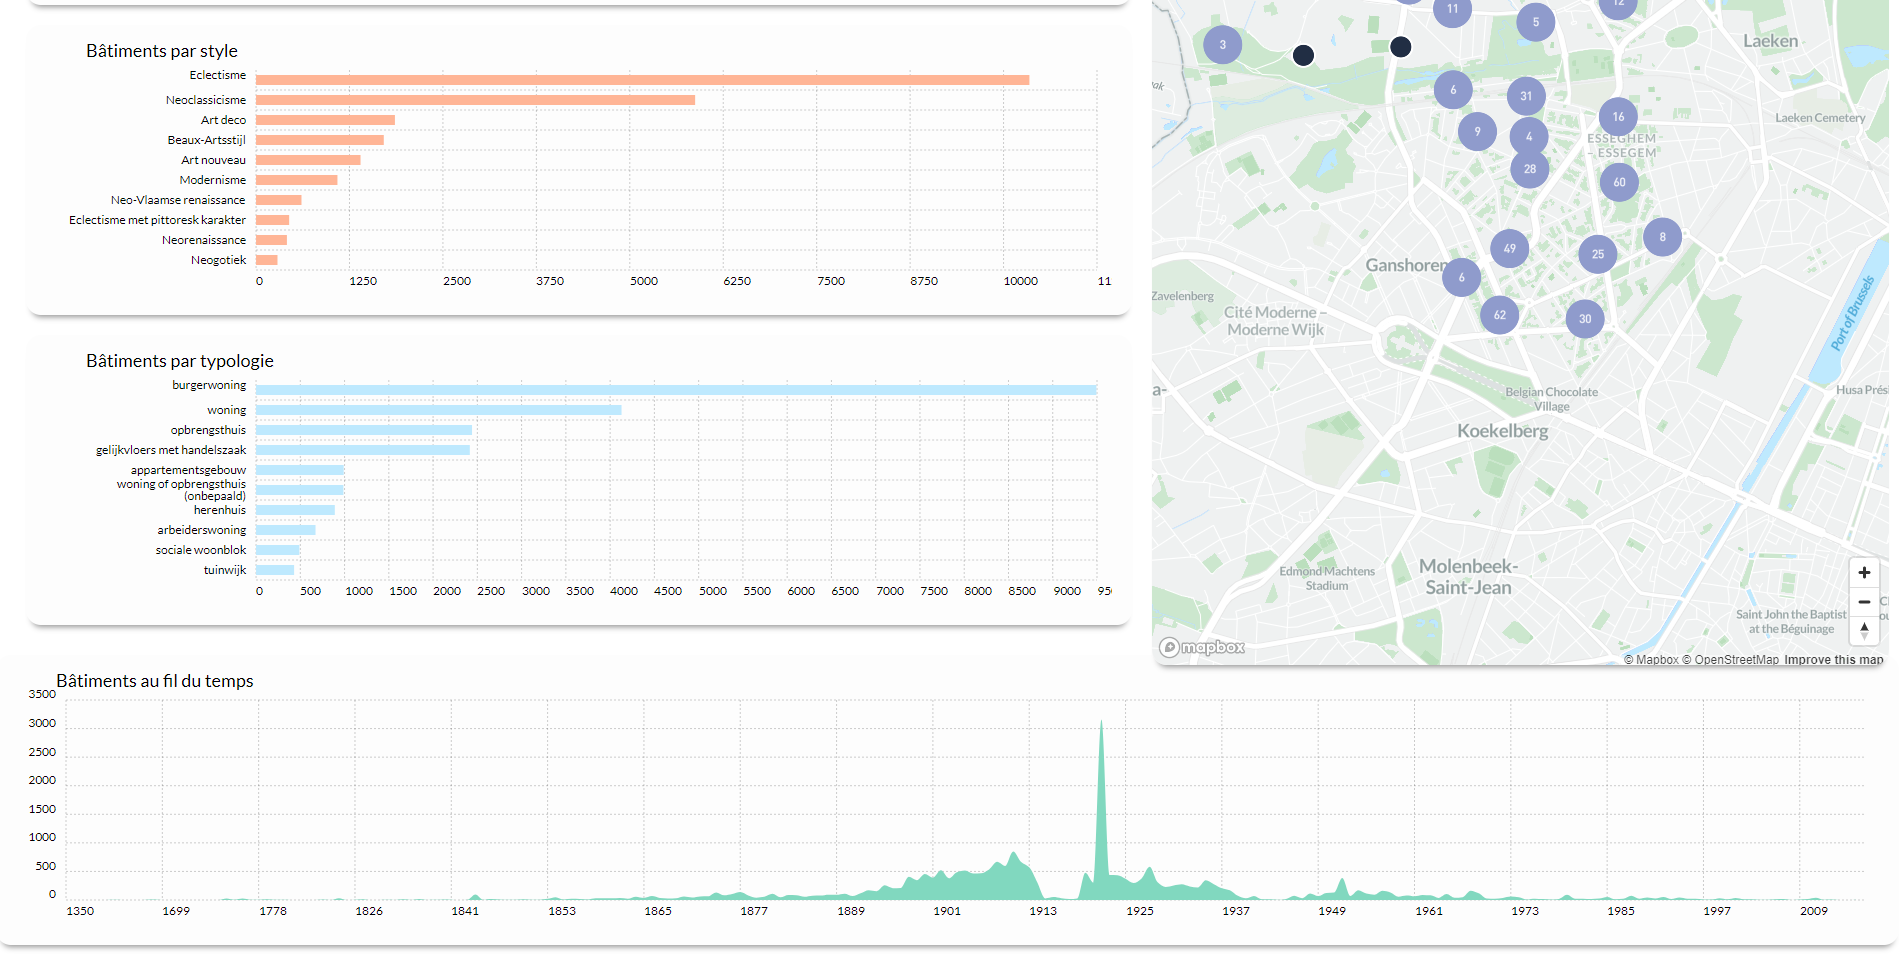Select the appartementsgebouw bar

pyautogui.click(x=300, y=470)
